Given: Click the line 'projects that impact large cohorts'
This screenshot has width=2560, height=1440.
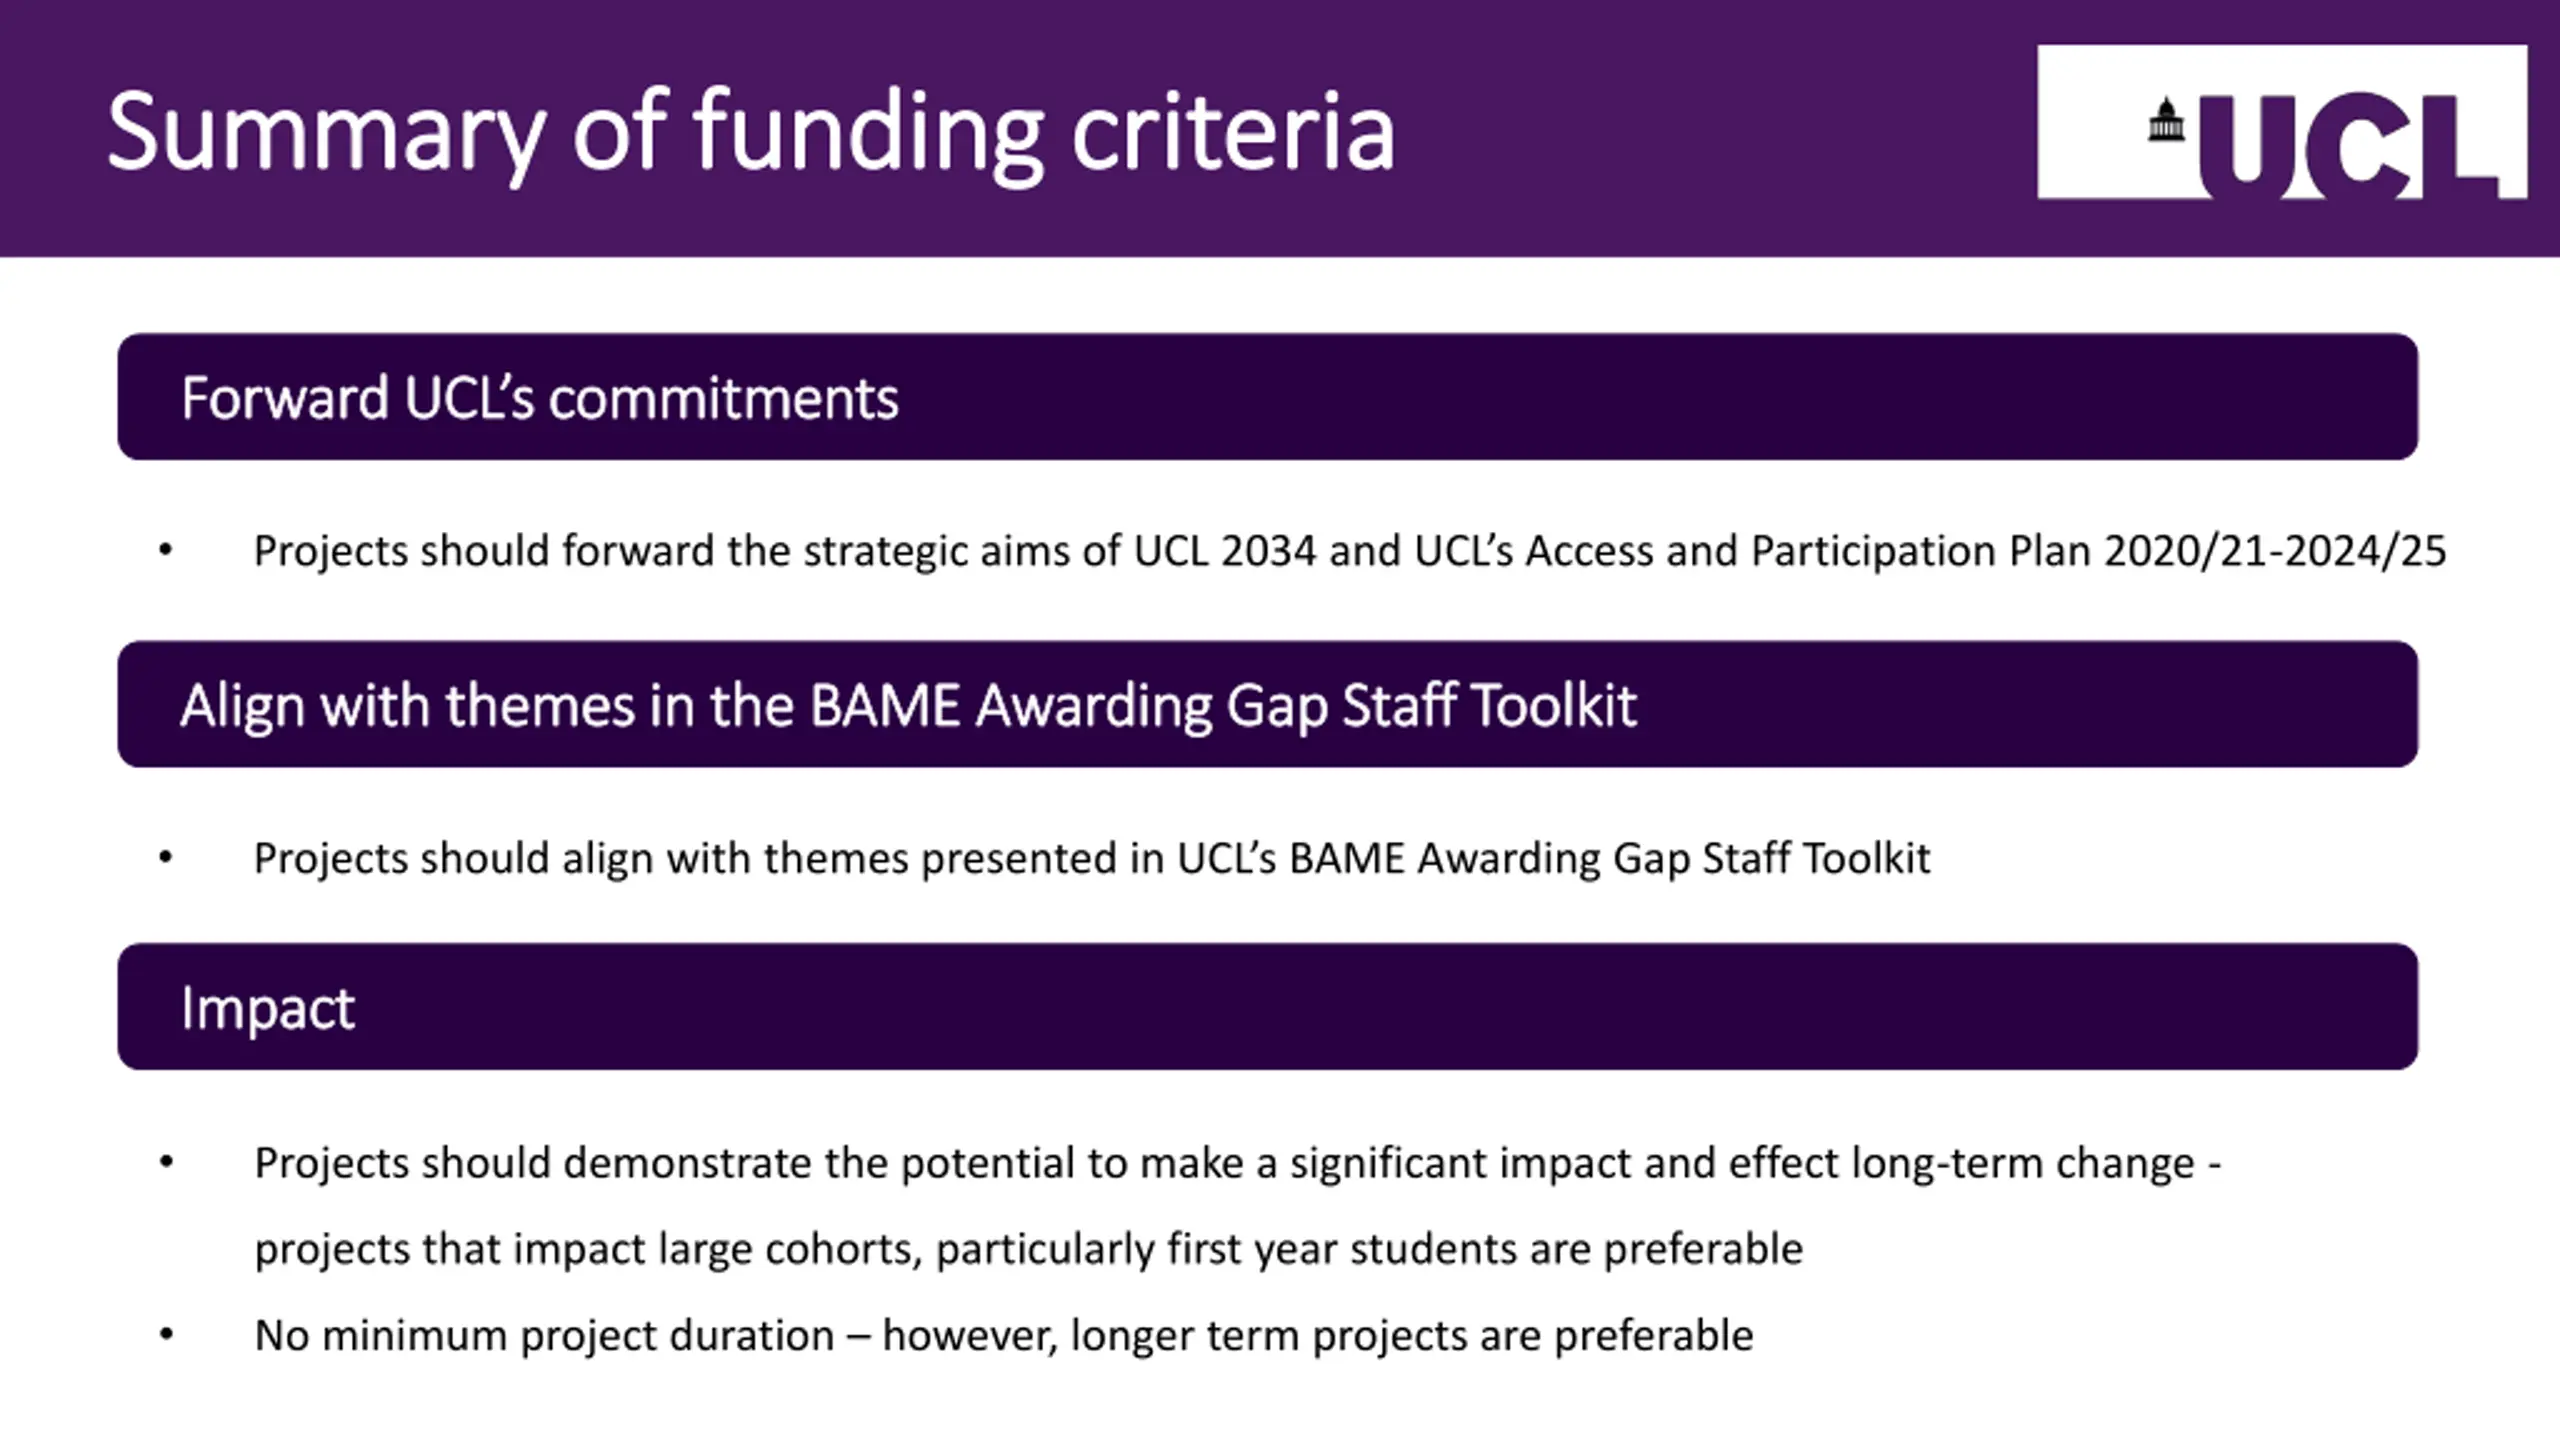Looking at the screenshot, I should (x=1029, y=1250).
